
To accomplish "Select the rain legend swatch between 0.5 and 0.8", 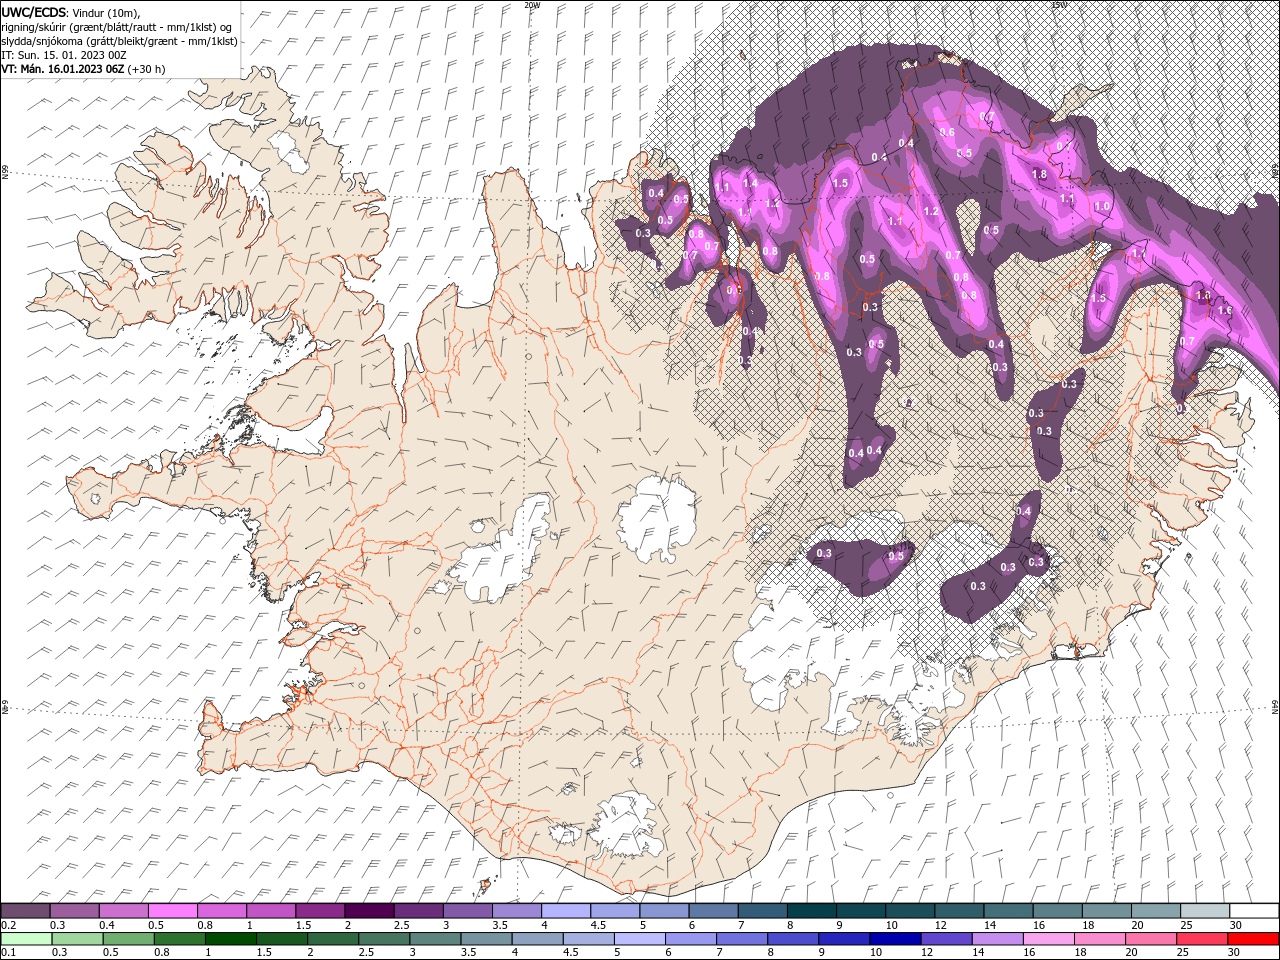I will (x=129, y=939).
